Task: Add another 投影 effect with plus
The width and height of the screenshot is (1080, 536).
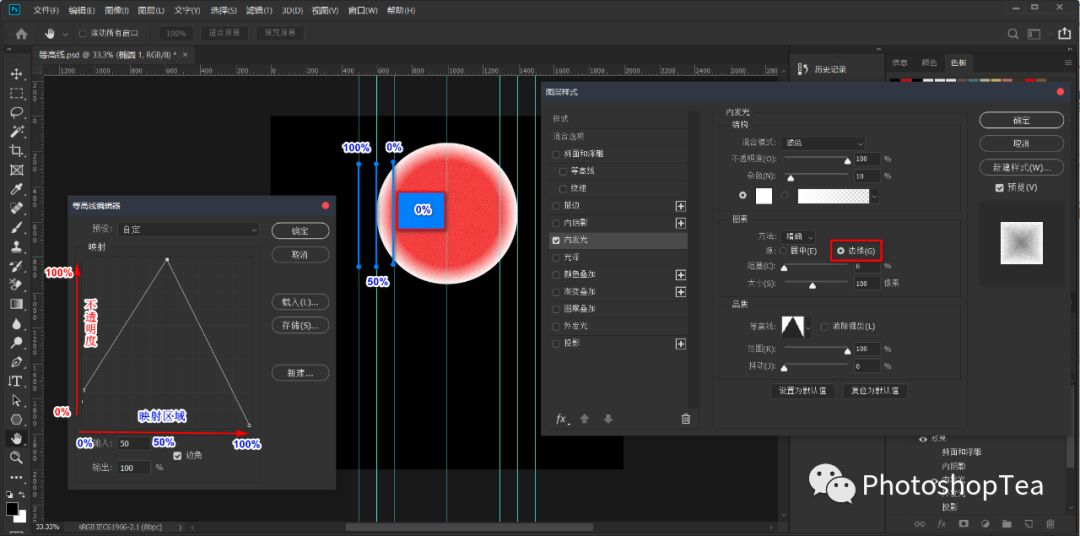Action: point(681,344)
